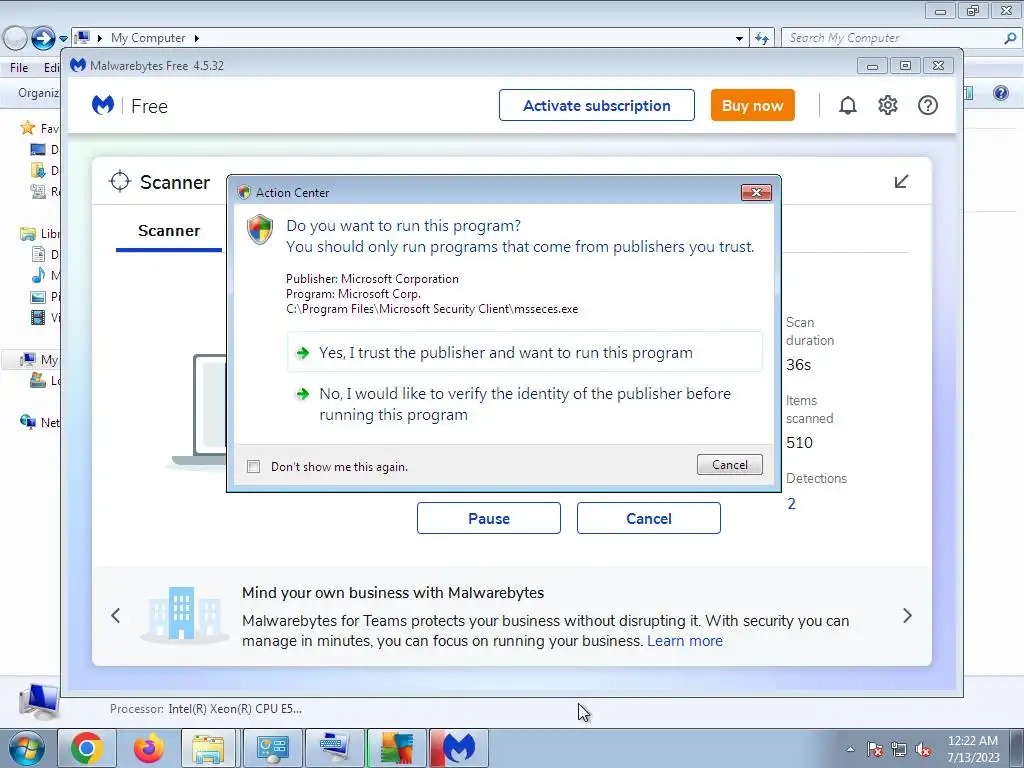The width and height of the screenshot is (1024, 768).
Task: Click the Windows Start button
Action: click(27, 748)
